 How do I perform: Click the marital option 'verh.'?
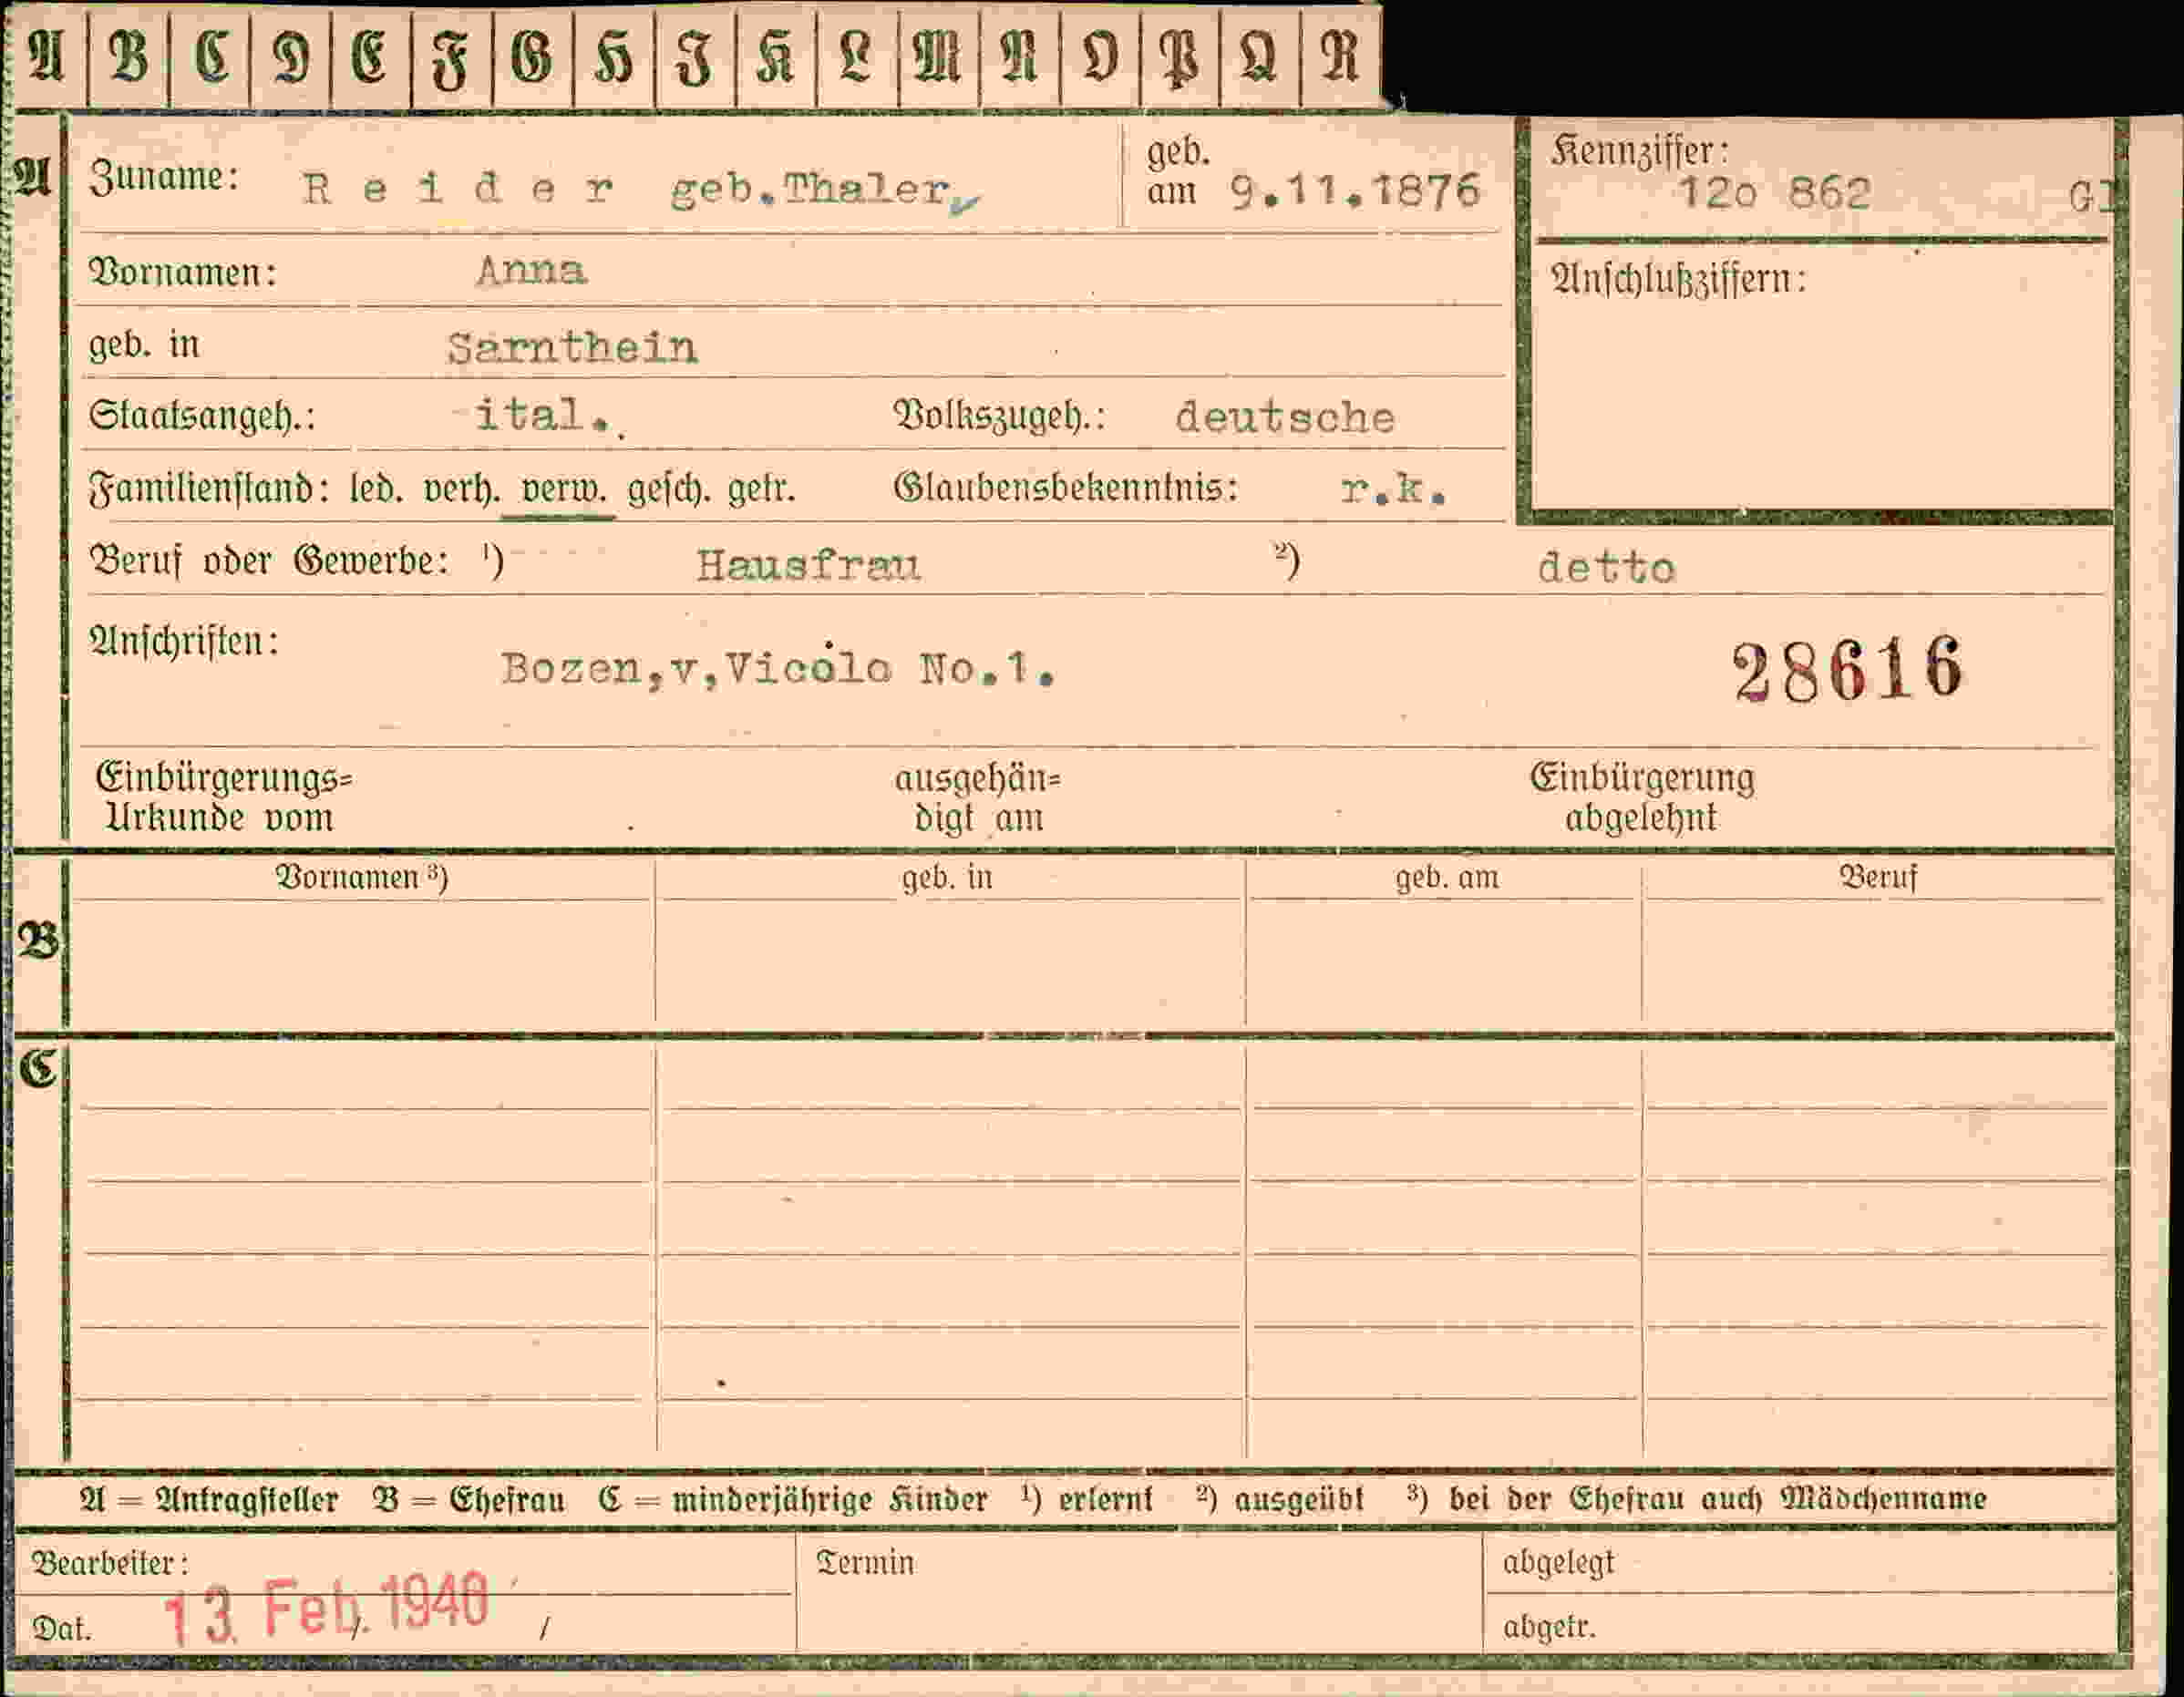461,488
